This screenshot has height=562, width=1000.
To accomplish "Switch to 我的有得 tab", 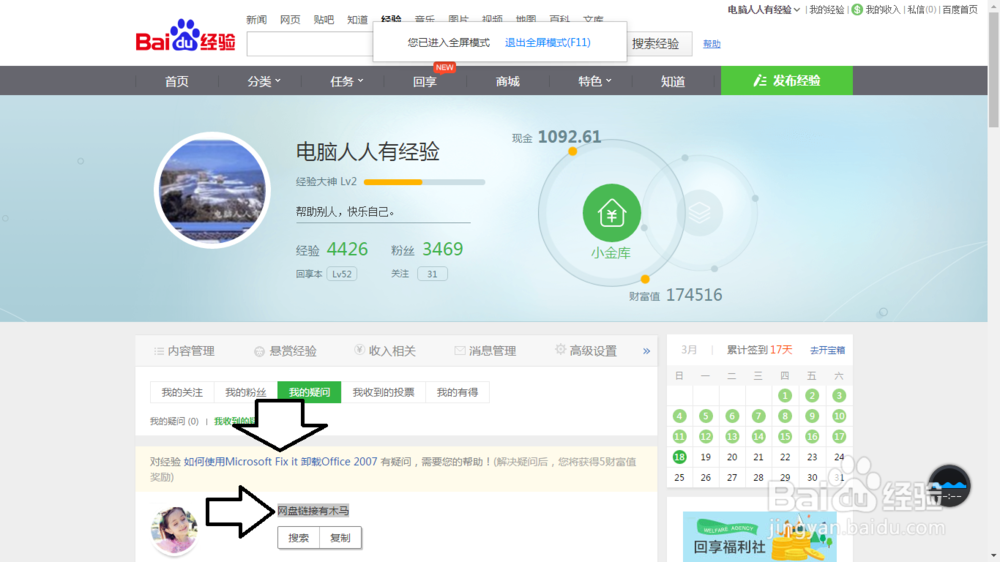I will (x=457, y=392).
